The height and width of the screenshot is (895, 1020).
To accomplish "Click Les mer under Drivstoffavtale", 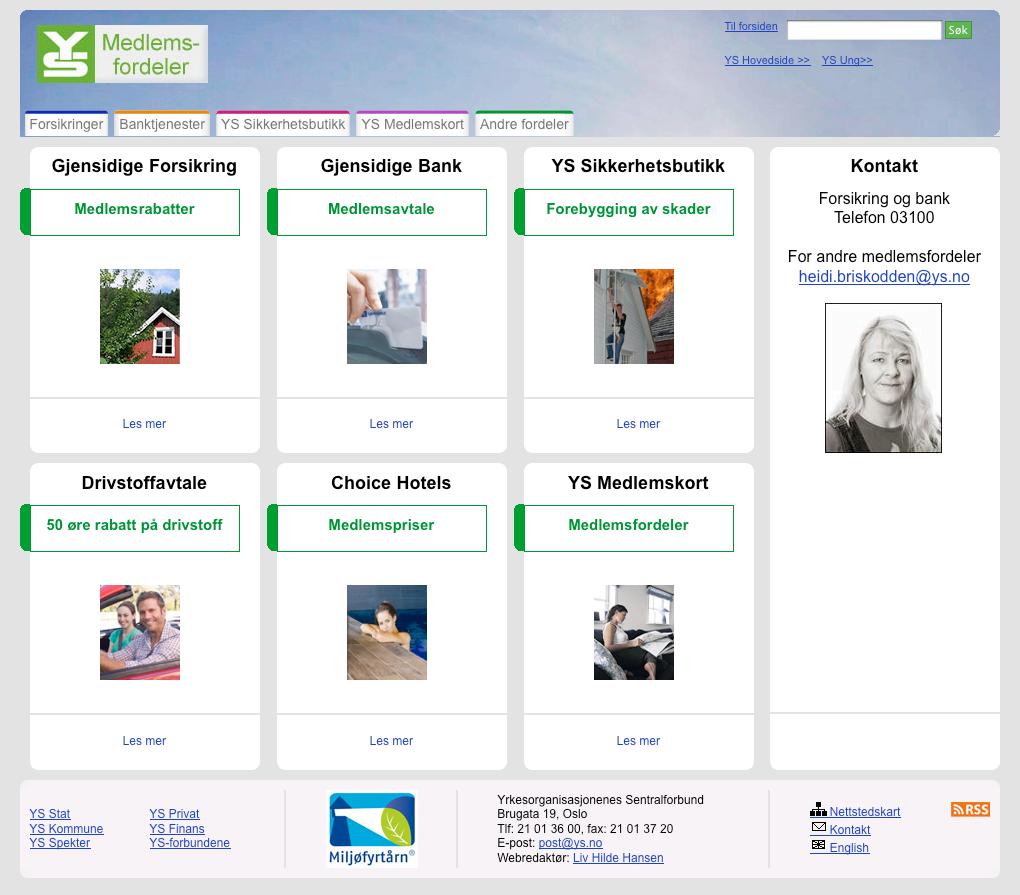I will pos(144,740).
